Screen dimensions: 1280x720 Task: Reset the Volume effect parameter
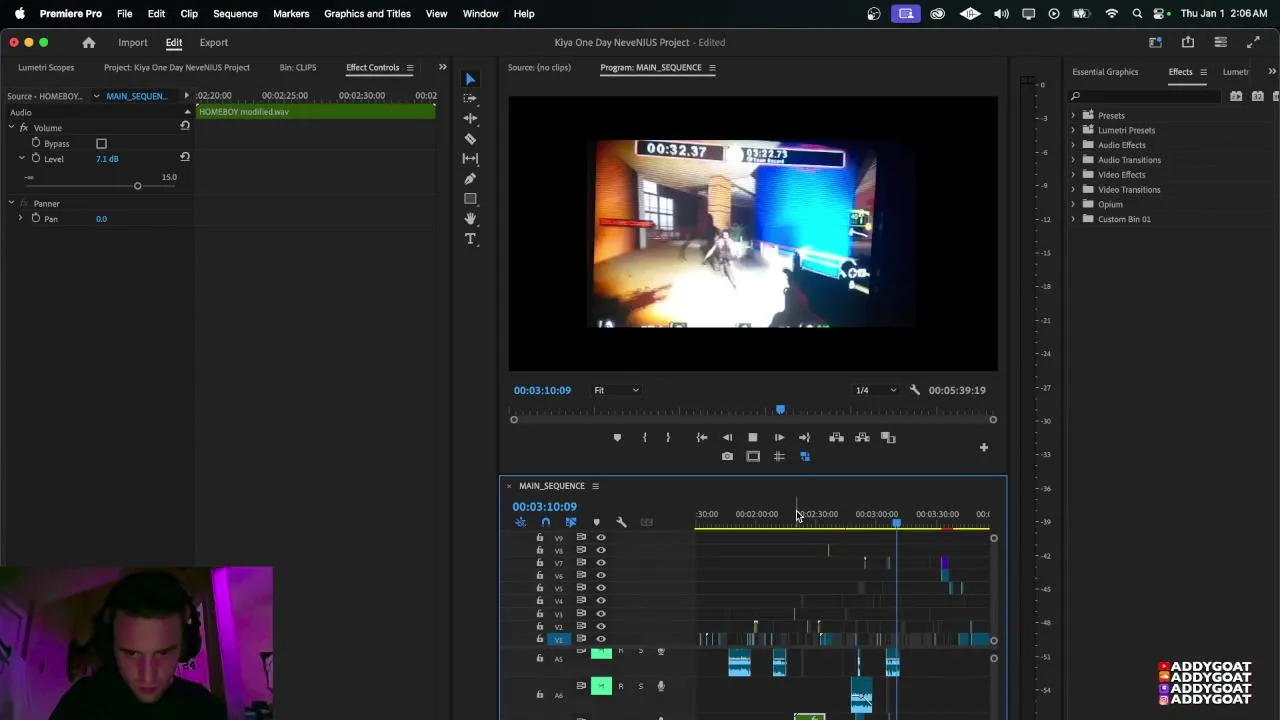(x=185, y=126)
